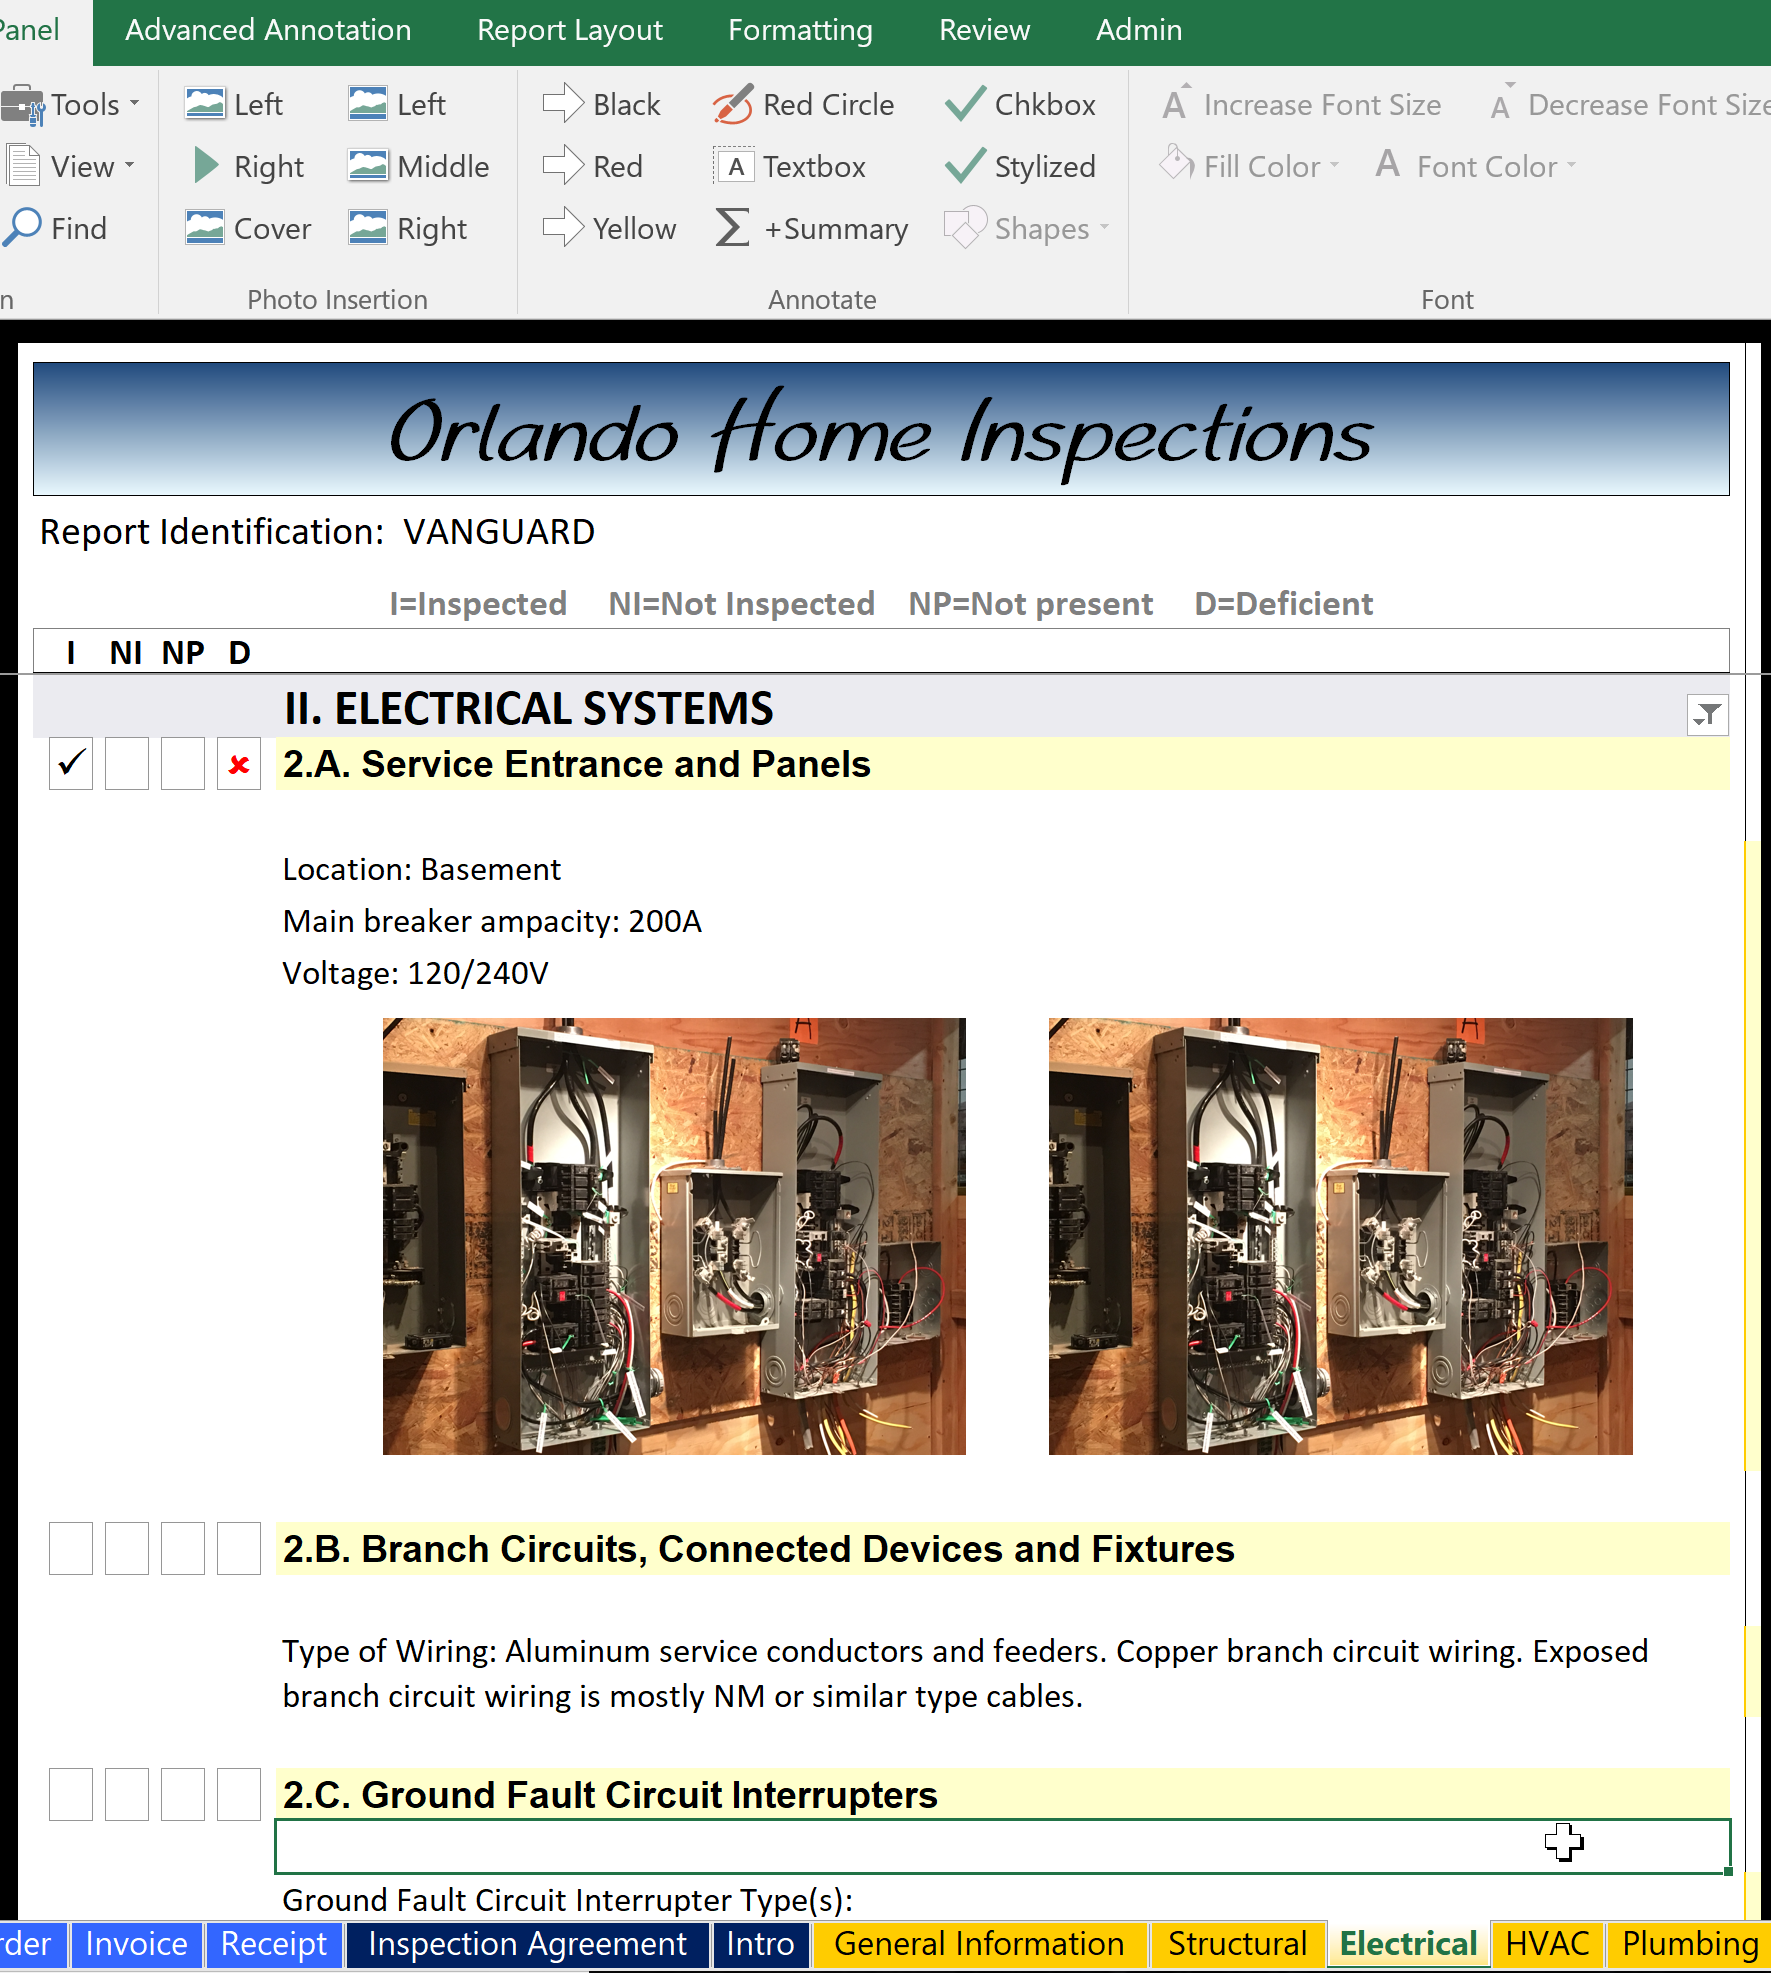Open the Tools dropdown menu
The image size is (1771, 1973).
click(72, 105)
